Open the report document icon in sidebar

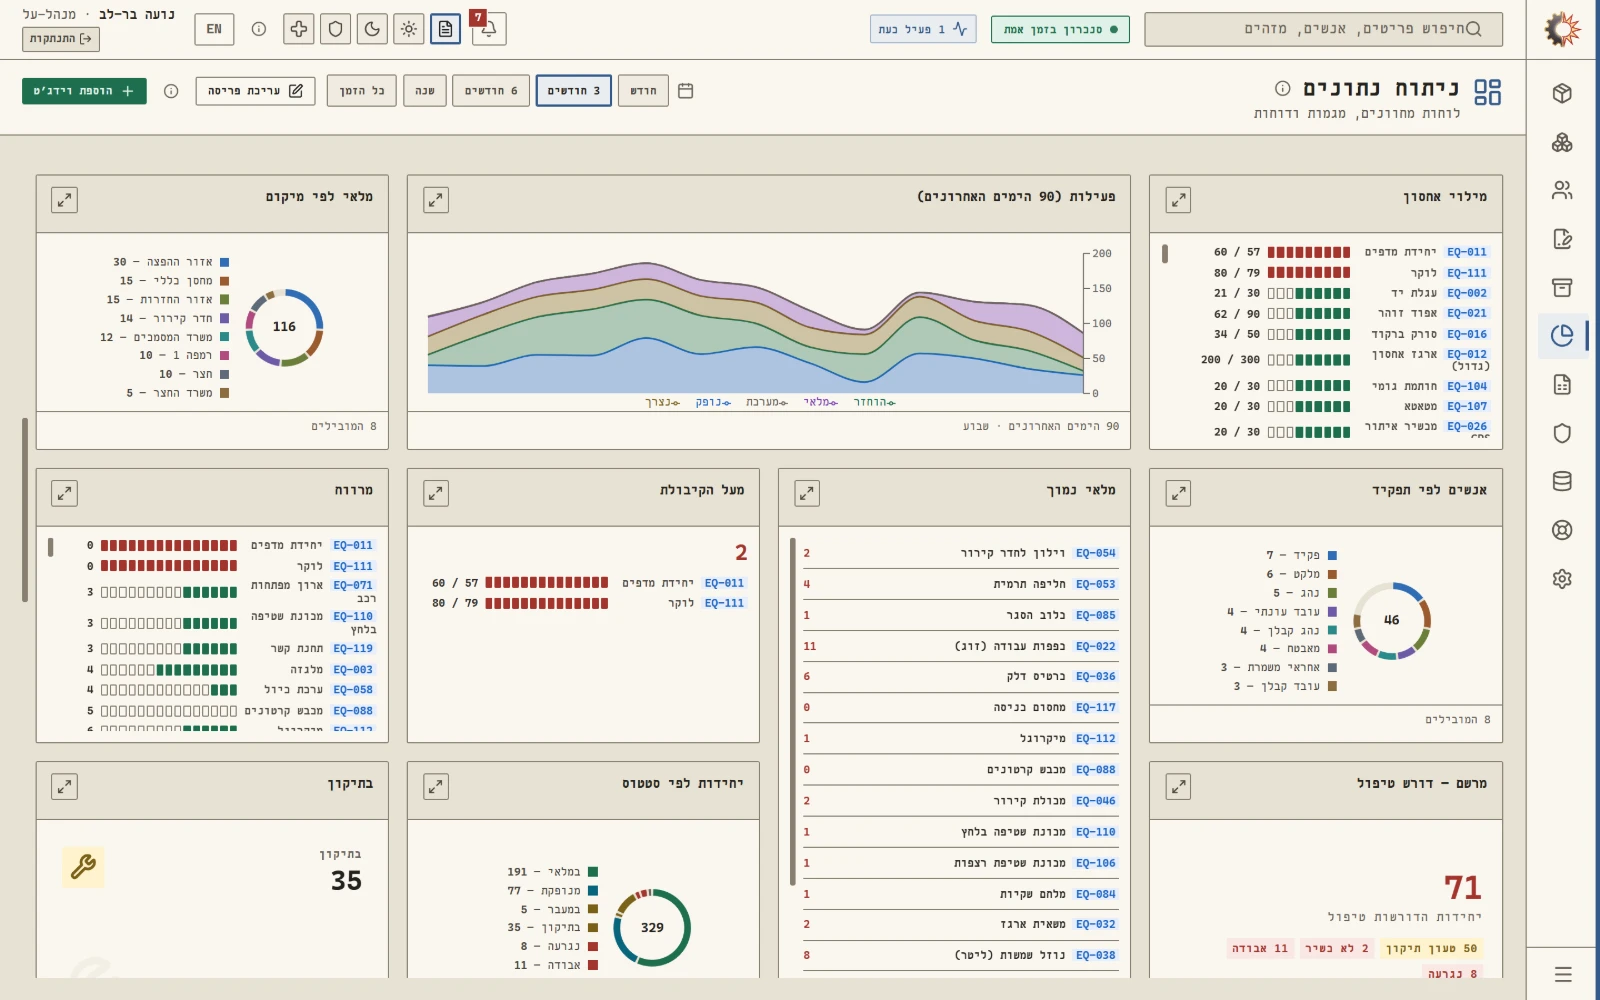(x=1562, y=384)
